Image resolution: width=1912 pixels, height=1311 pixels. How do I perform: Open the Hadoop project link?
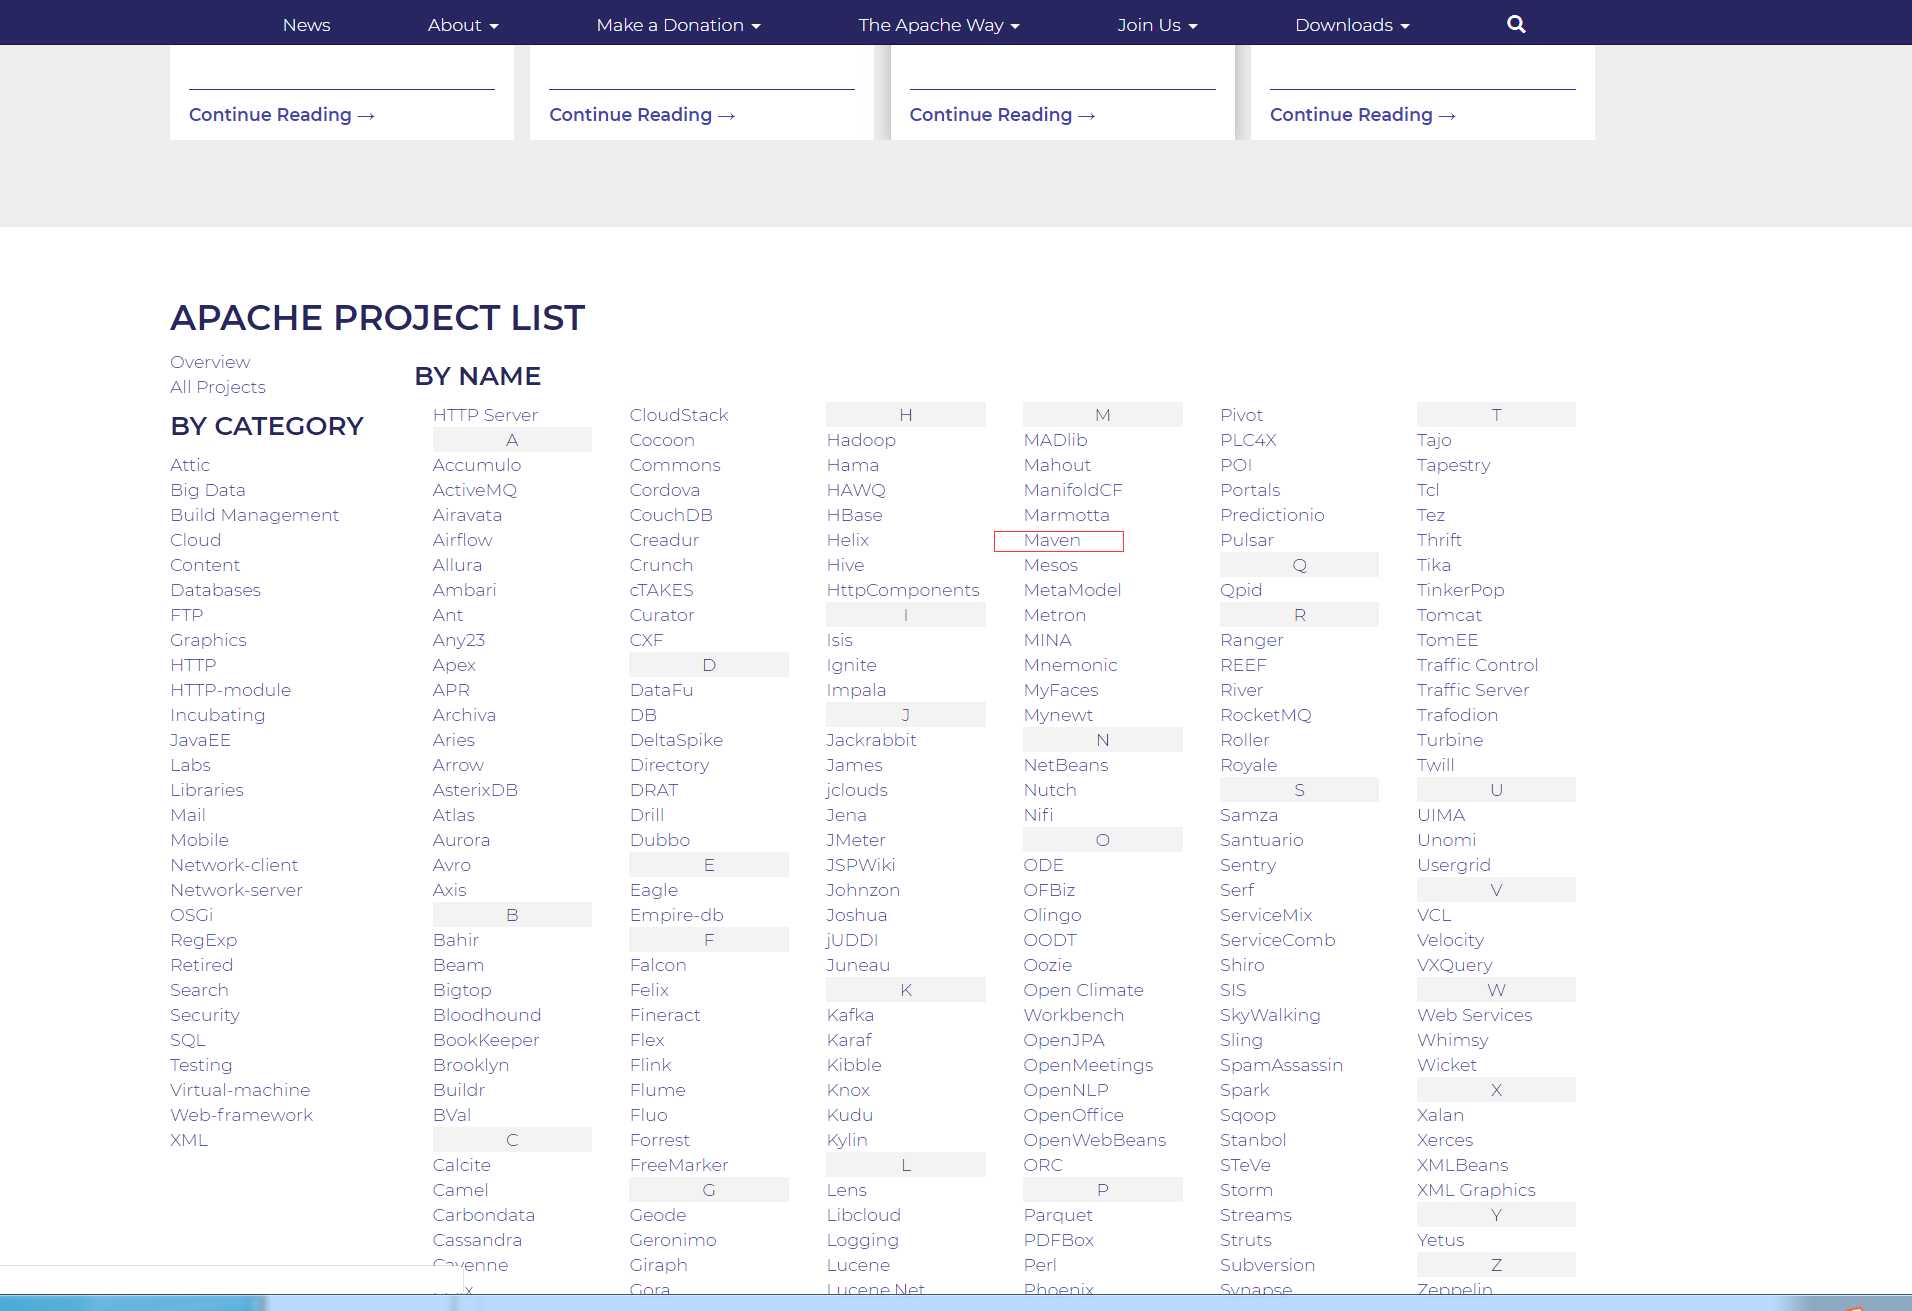tap(861, 440)
